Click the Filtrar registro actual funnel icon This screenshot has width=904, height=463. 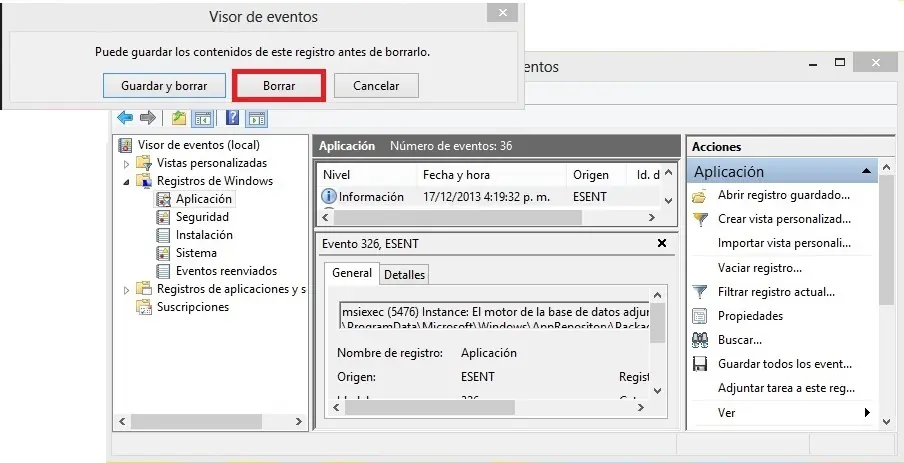[x=700, y=292]
